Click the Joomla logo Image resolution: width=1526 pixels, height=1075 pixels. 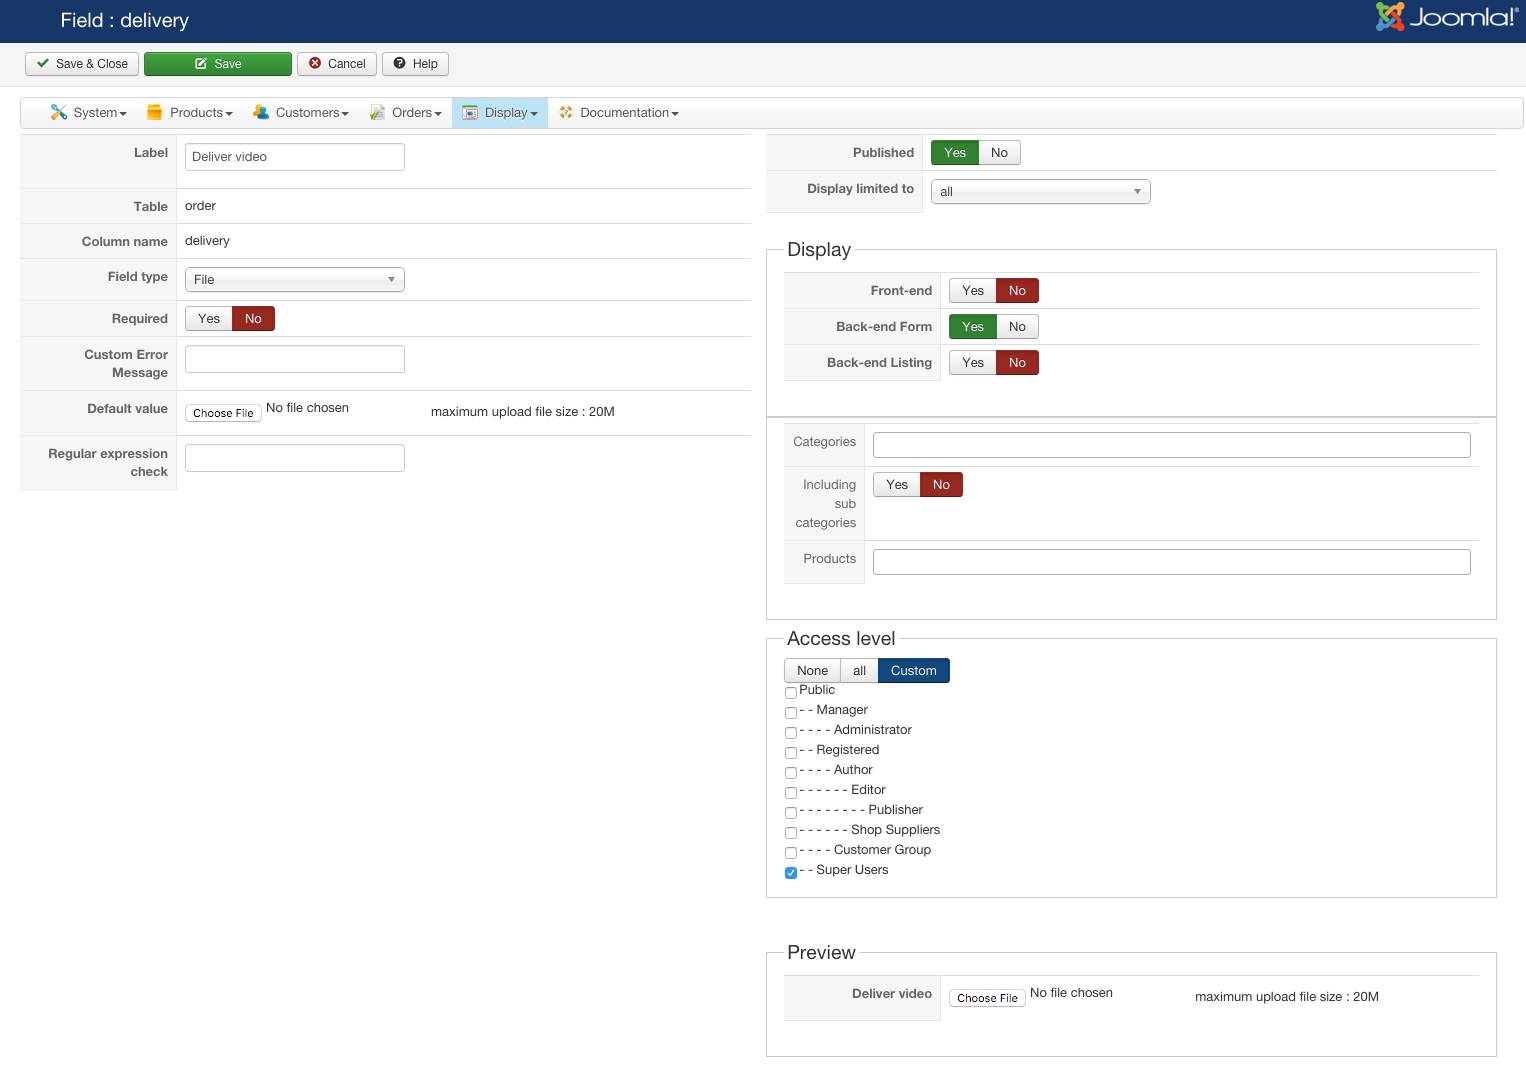tap(1447, 17)
